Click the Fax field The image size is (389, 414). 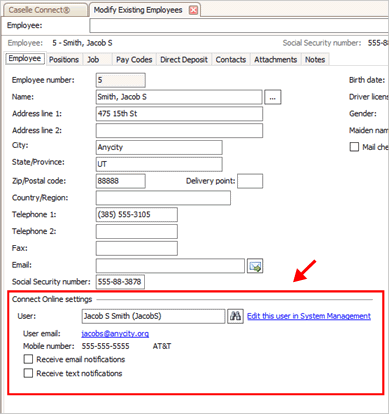click(x=136, y=248)
